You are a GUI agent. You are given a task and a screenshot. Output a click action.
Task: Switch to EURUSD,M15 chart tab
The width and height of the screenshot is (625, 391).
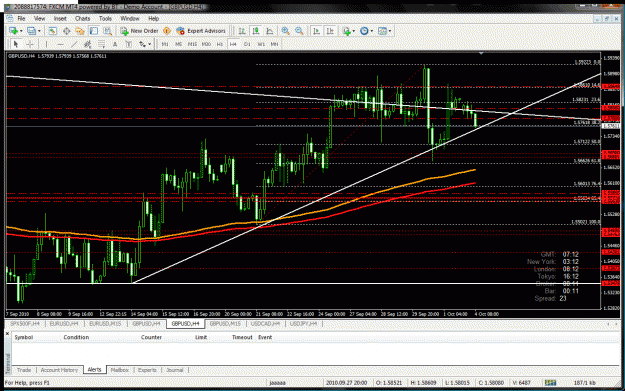pos(105,324)
